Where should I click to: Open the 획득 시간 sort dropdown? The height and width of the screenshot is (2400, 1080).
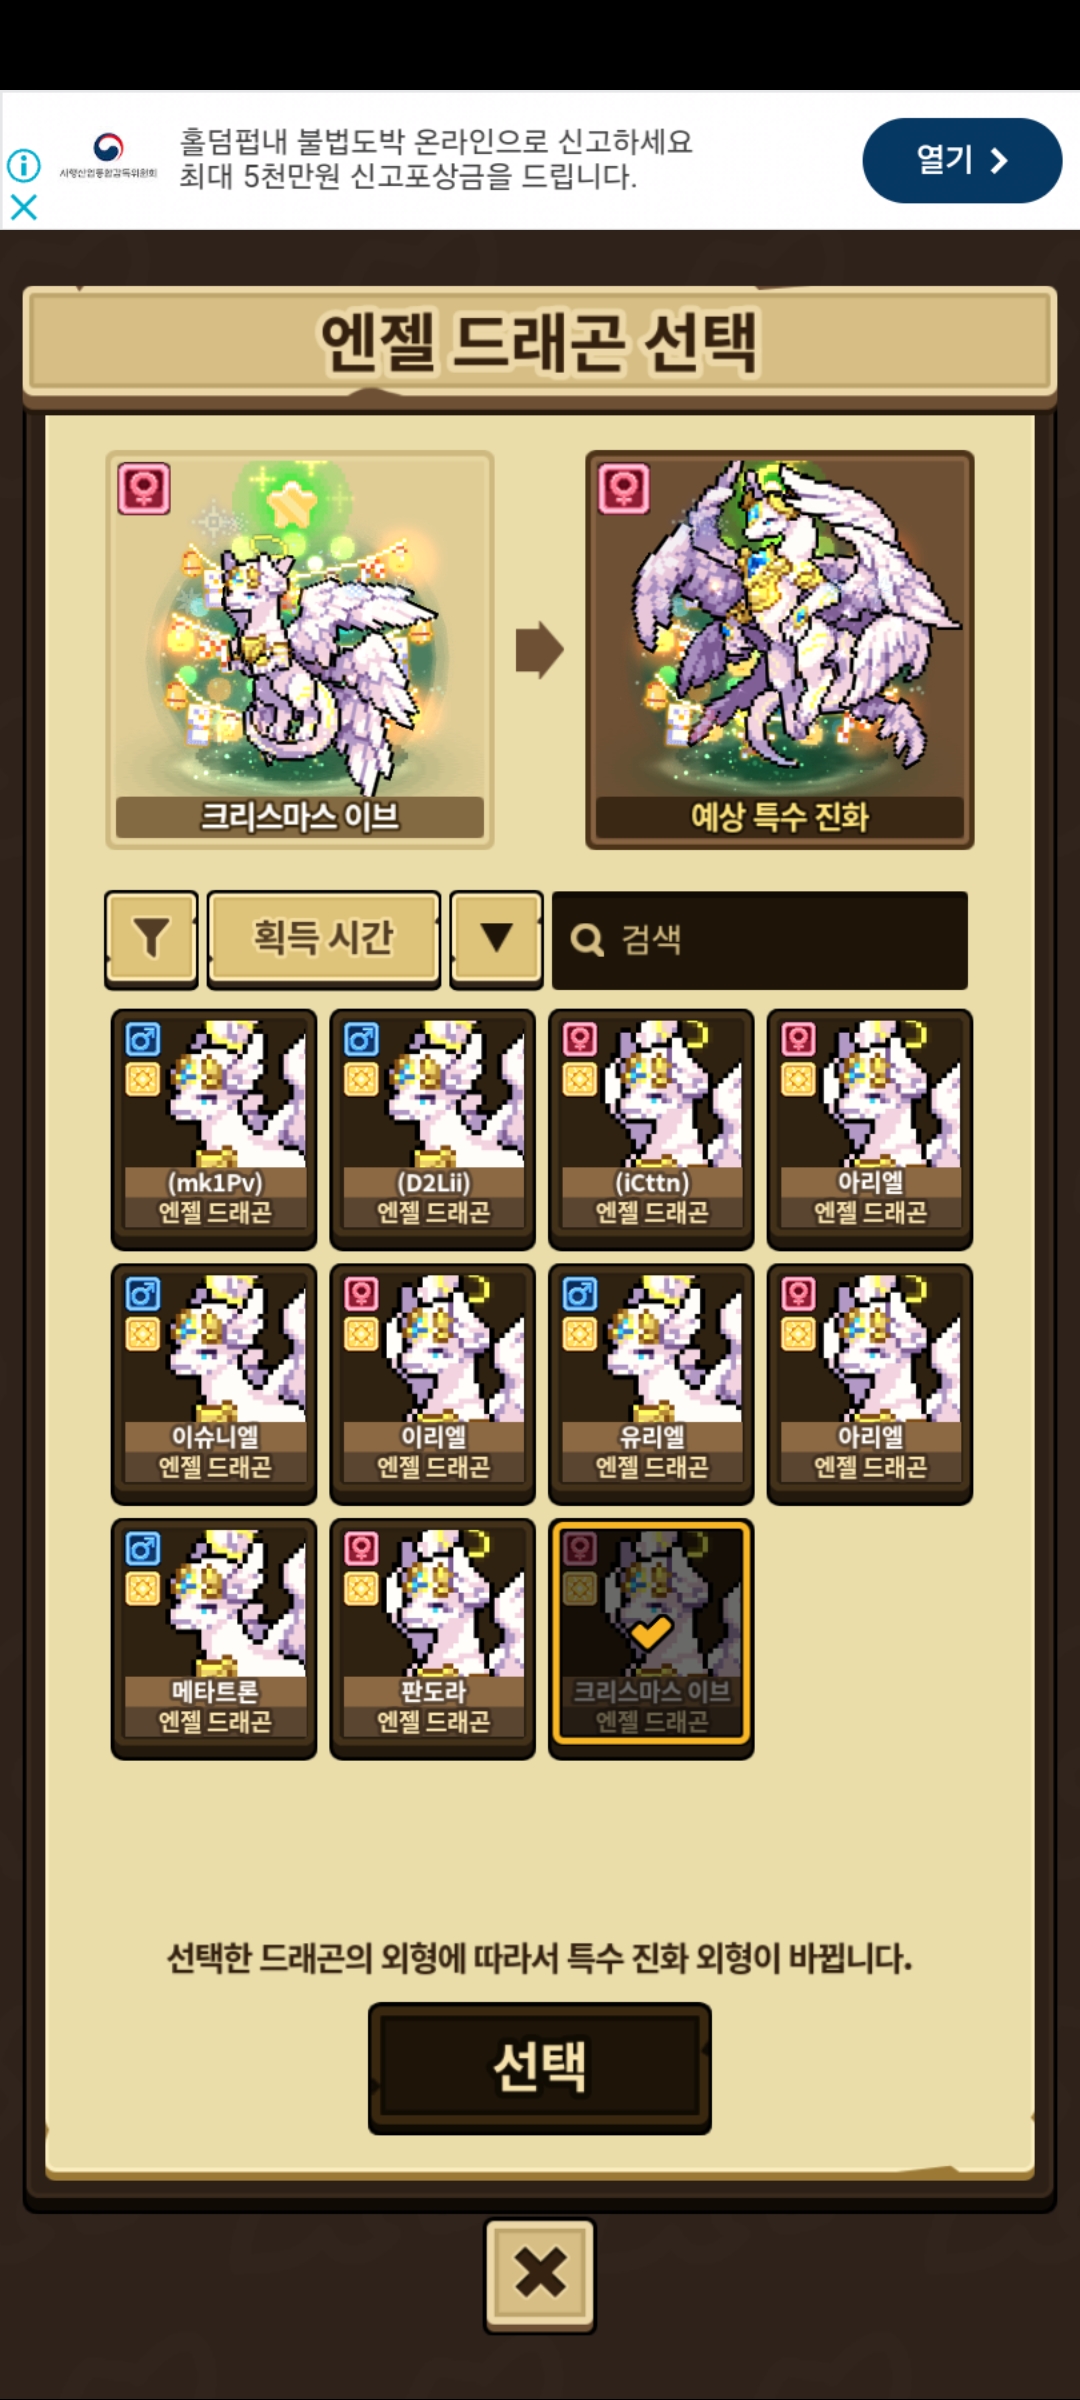(x=323, y=938)
